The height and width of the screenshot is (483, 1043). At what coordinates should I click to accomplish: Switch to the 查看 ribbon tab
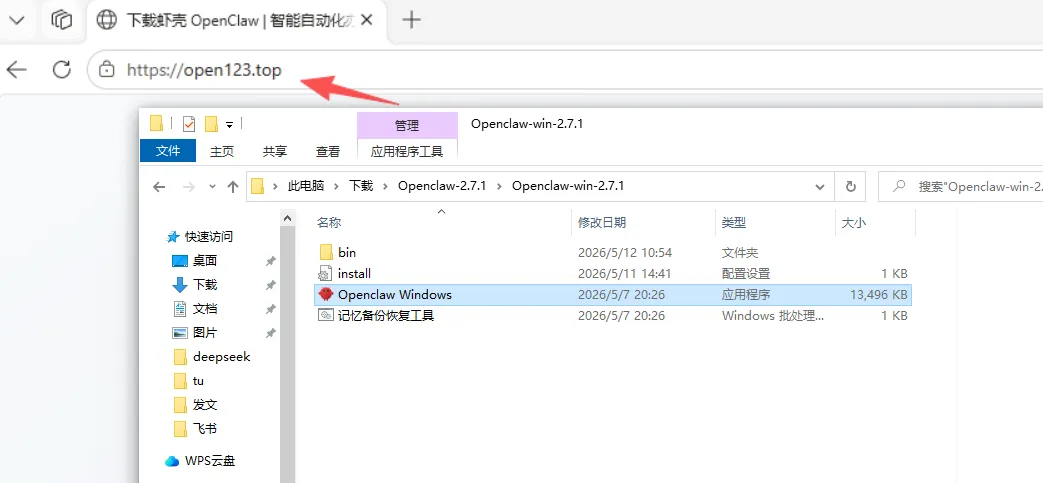tap(328, 152)
